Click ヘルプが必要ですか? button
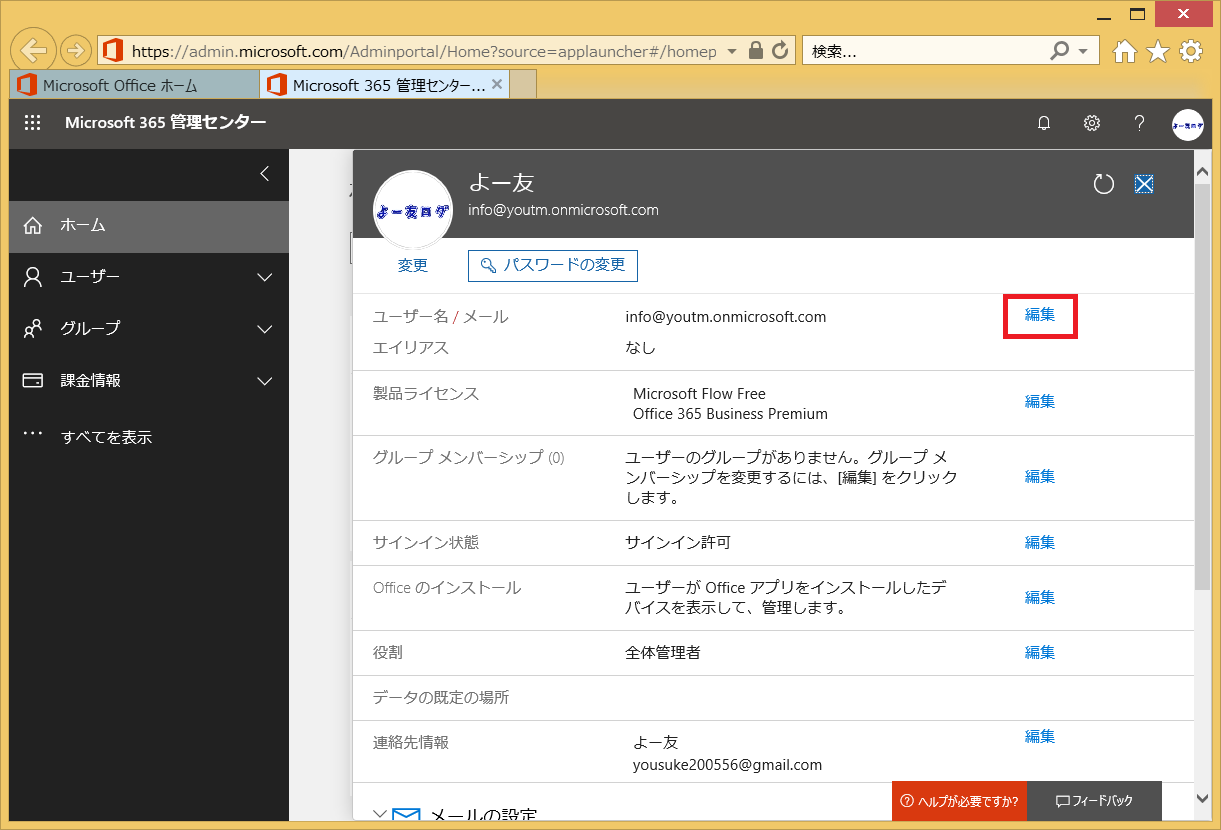Image resolution: width=1221 pixels, height=830 pixels. coord(958,801)
